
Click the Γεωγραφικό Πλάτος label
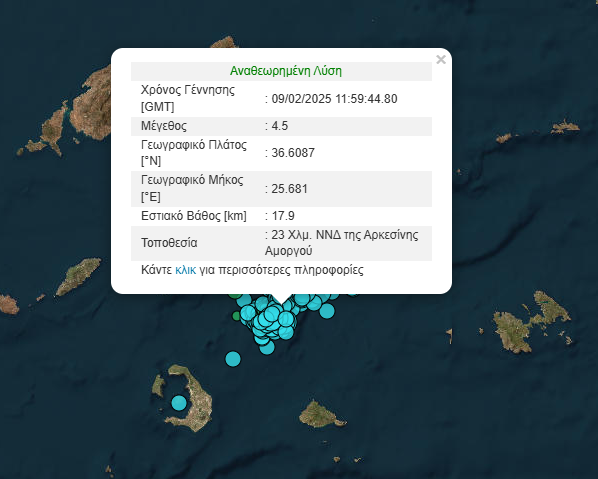click(194, 145)
